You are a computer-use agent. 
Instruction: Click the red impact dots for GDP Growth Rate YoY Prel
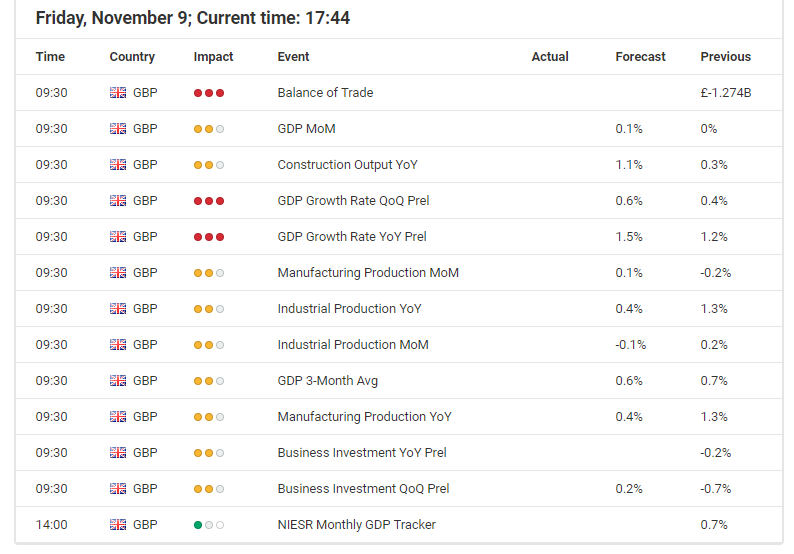[x=209, y=236]
